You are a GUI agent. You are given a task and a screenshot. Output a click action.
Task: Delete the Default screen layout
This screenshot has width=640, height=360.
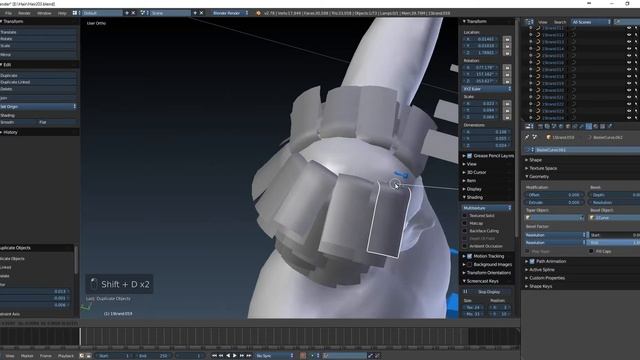[x=133, y=13]
